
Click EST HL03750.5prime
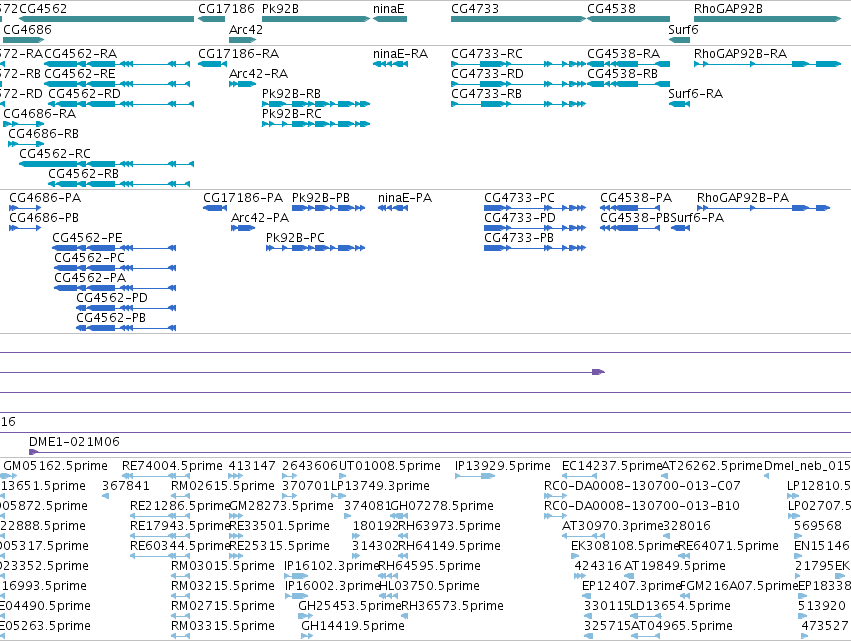(x=429, y=586)
